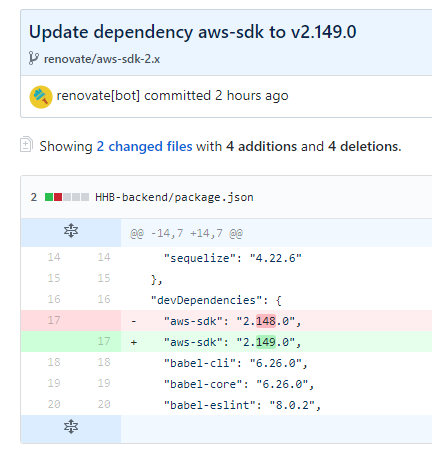Click the red deletions diffstat block
432x453 pixels.
point(58,197)
